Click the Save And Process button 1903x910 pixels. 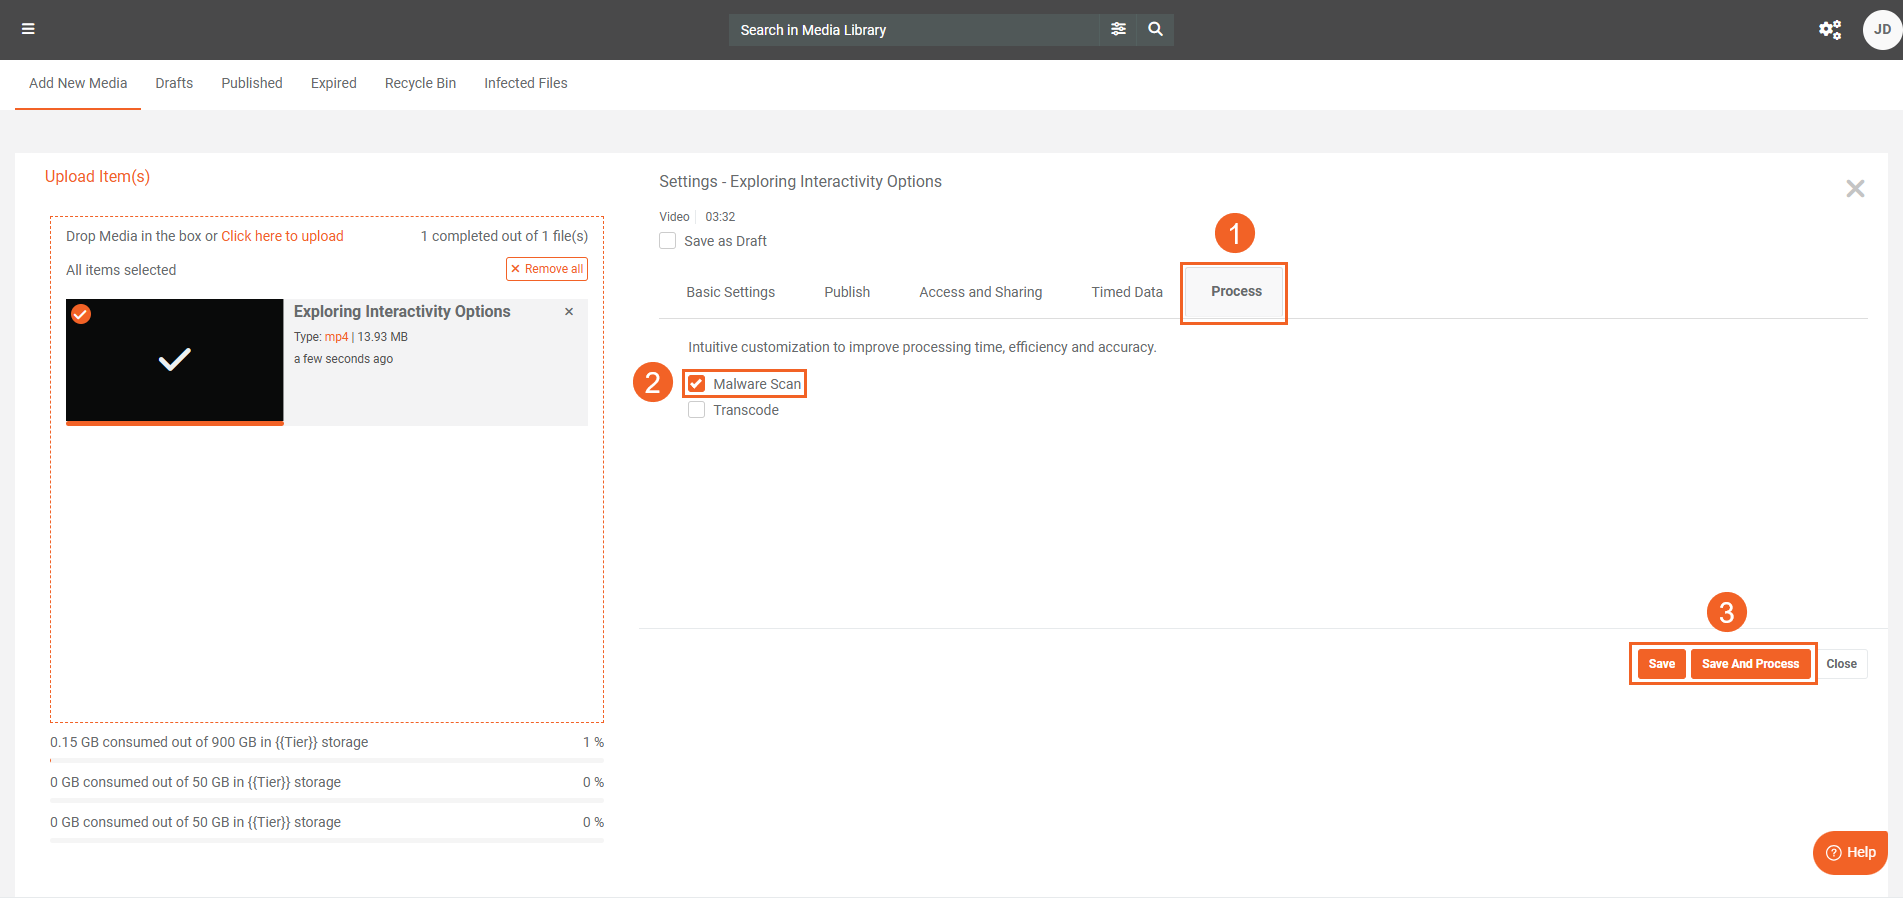point(1749,664)
